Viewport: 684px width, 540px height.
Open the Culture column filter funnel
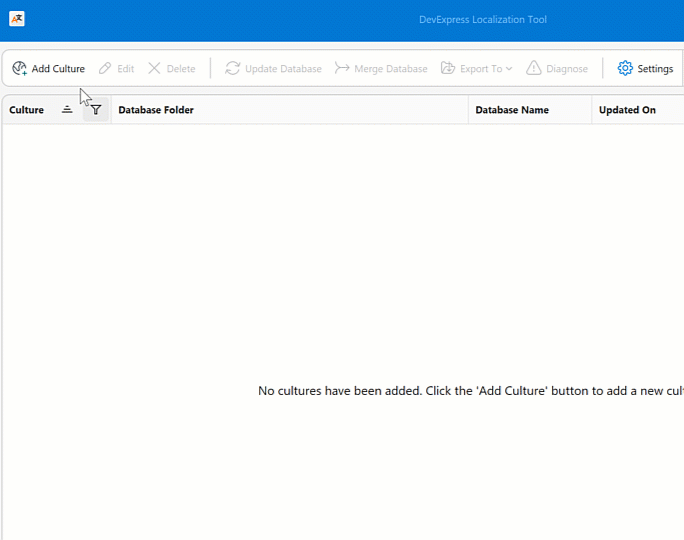click(x=96, y=110)
